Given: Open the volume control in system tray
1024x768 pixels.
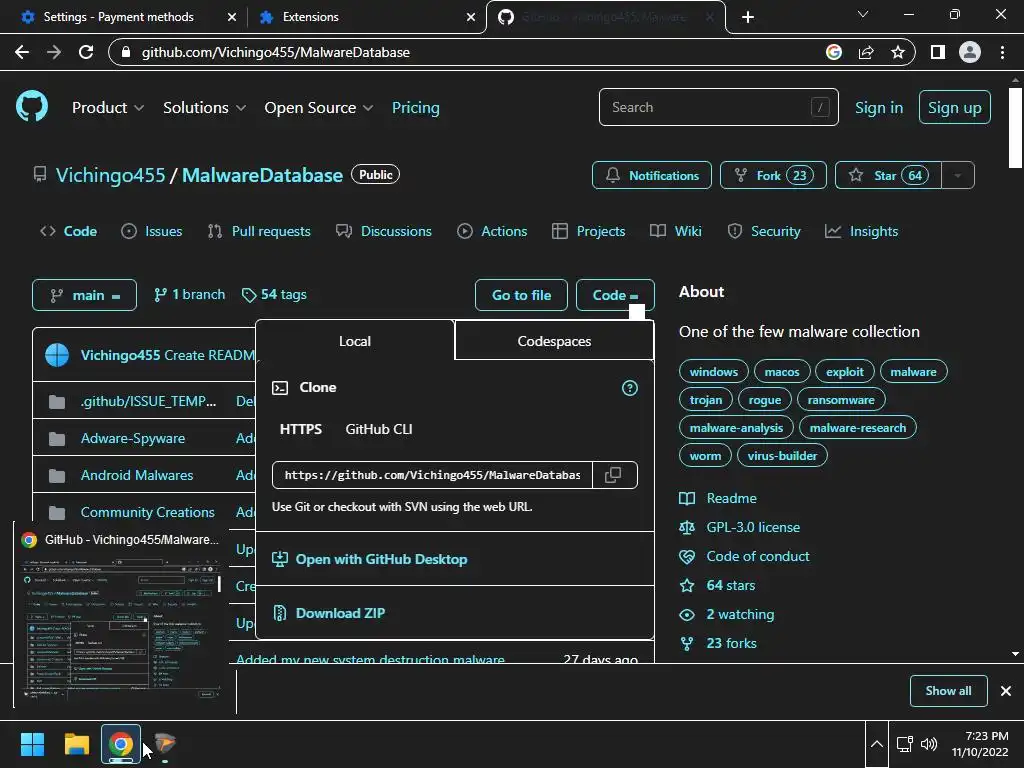Looking at the screenshot, I should click(x=929, y=744).
